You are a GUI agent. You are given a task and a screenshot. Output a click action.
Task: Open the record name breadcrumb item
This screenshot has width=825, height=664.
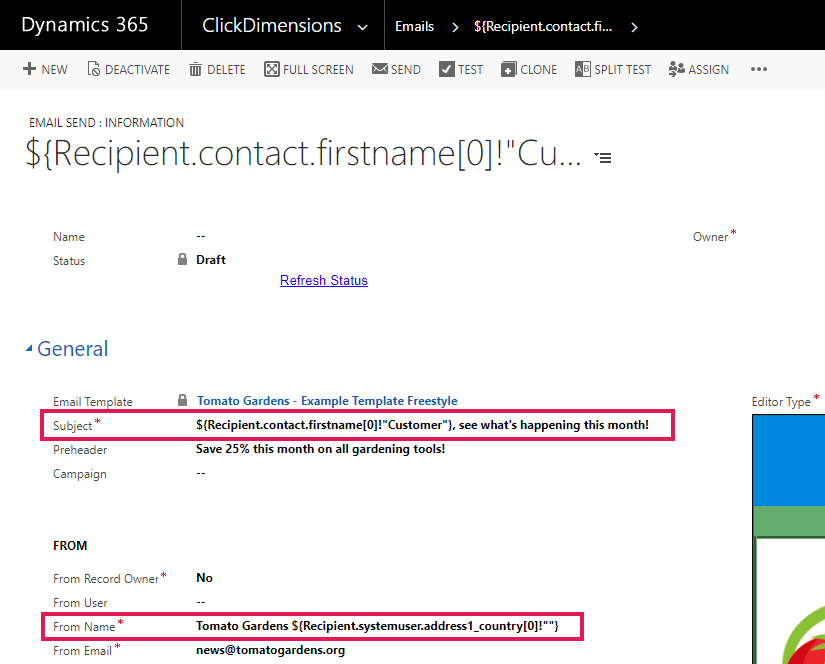(x=543, y=26)
